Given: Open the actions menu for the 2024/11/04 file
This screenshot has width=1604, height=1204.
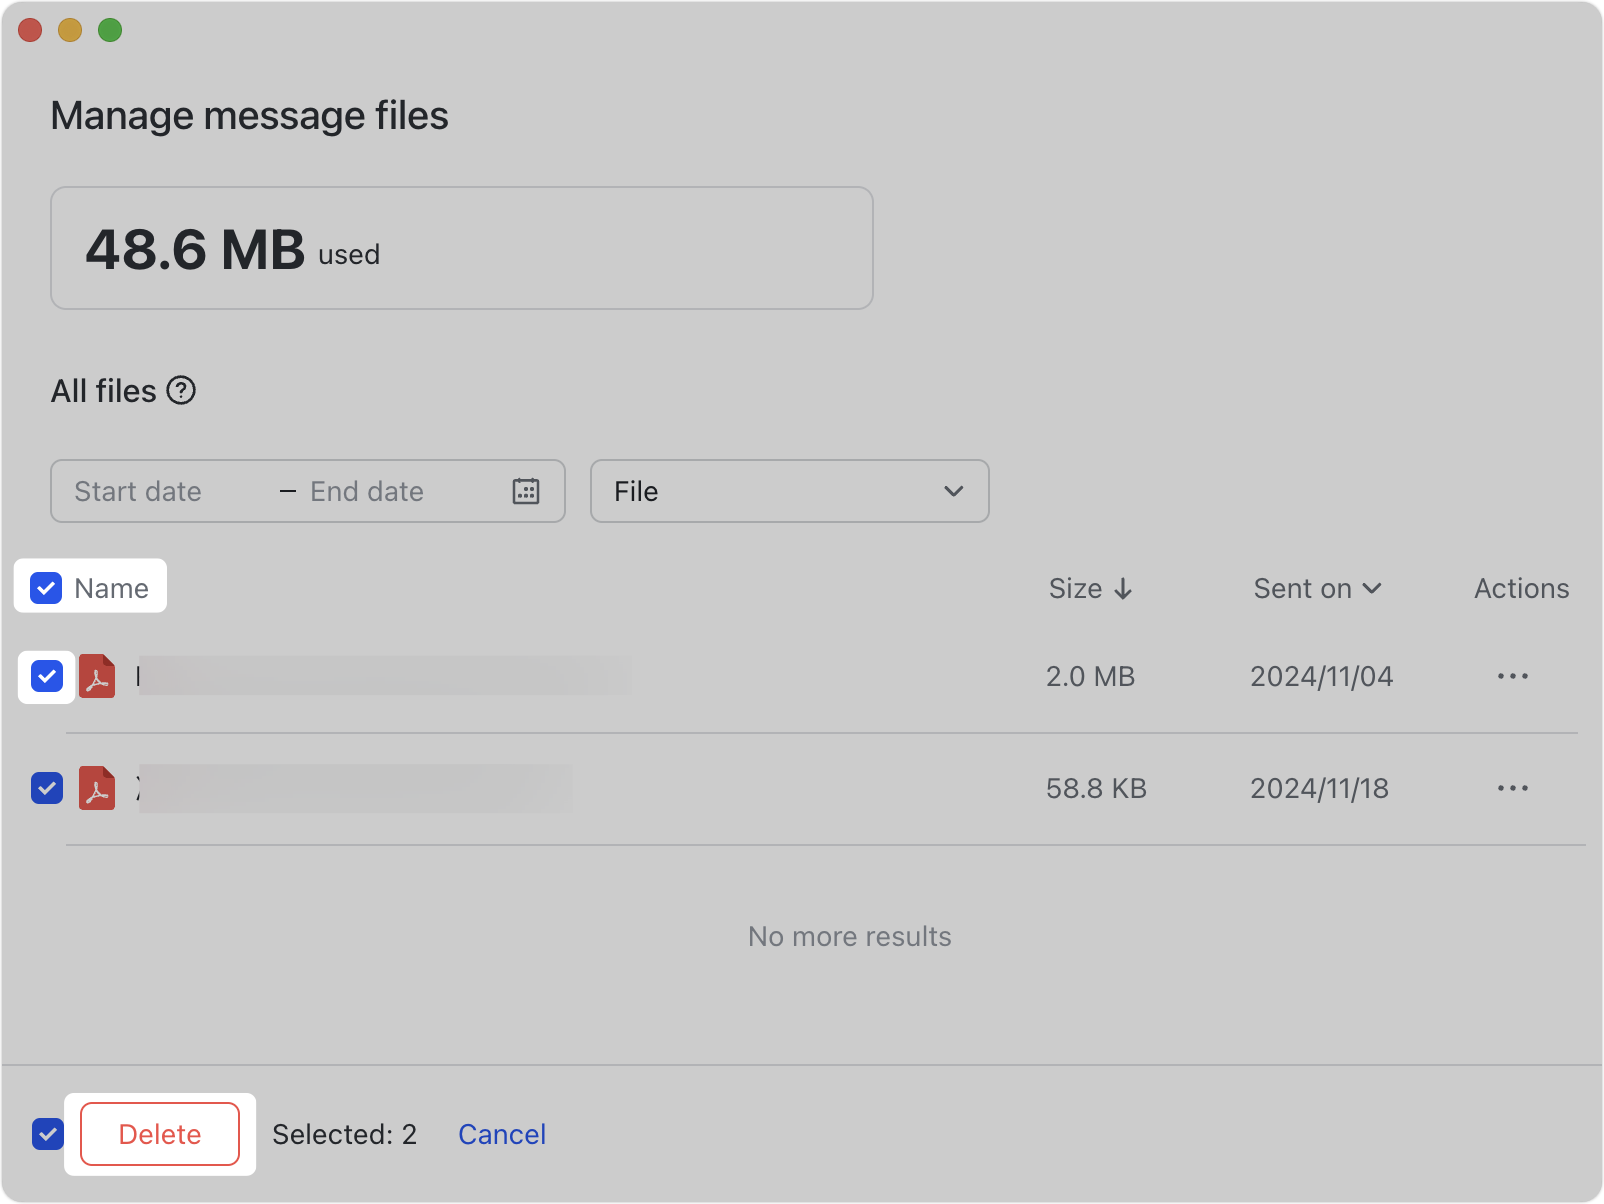Looking at the screenshot, I should 1513,676.
